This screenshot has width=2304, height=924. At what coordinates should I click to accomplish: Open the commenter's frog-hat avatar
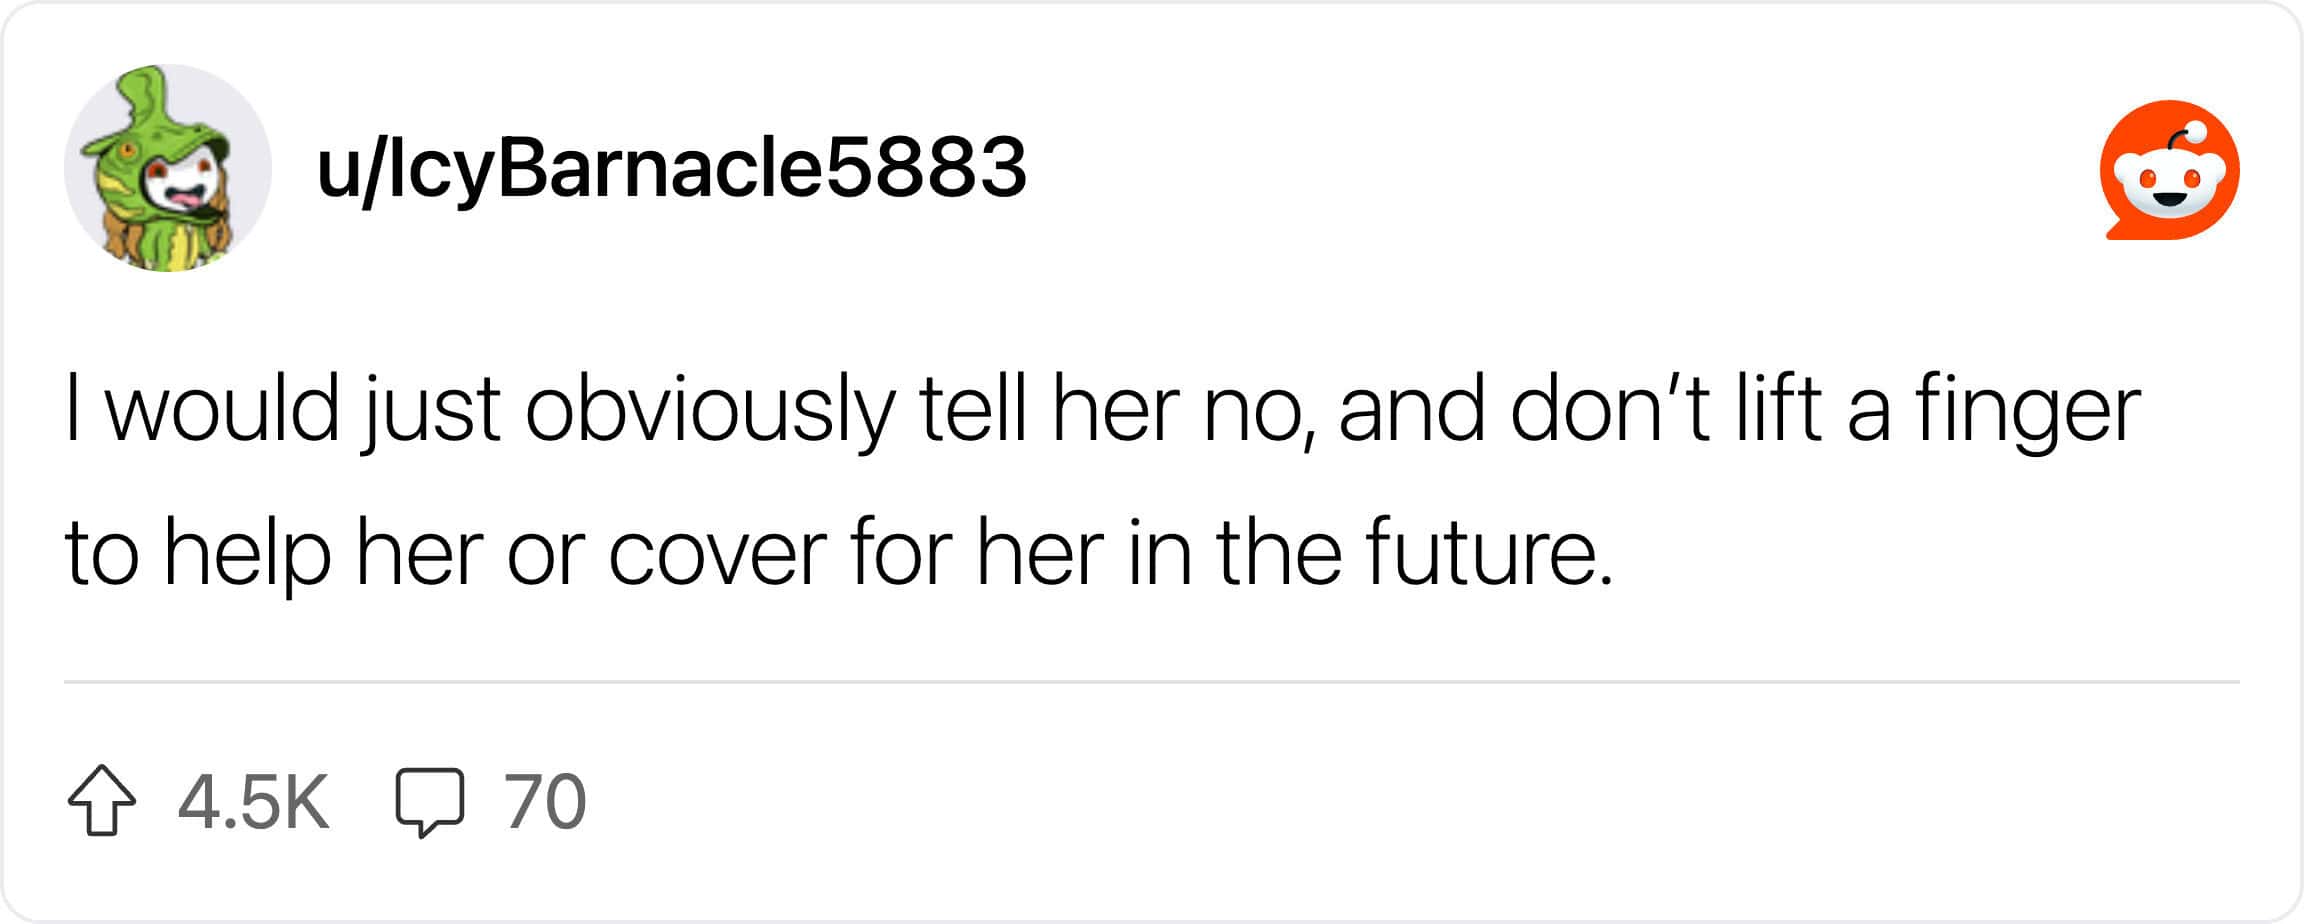[168, 168]
